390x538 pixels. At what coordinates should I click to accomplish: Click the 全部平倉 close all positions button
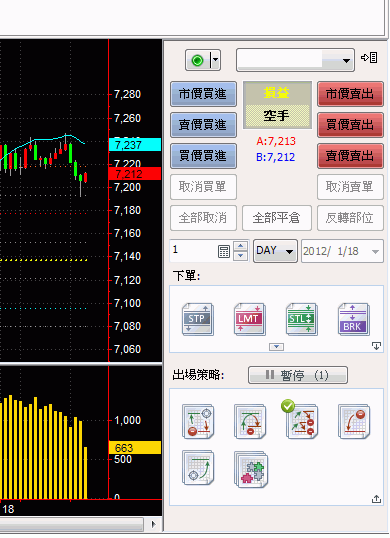(276, 218)
